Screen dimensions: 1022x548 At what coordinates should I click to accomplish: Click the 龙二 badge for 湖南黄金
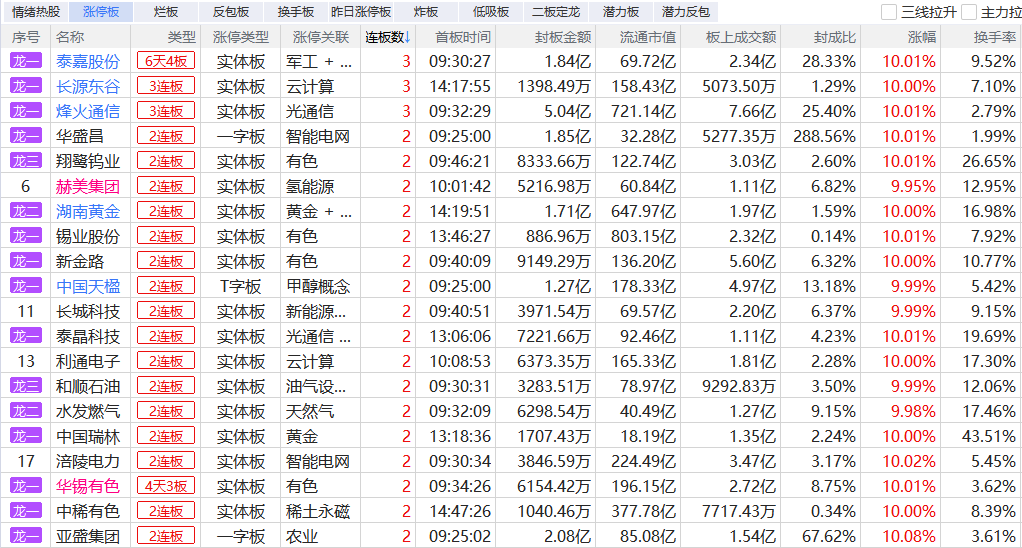[x=25, y=211]
